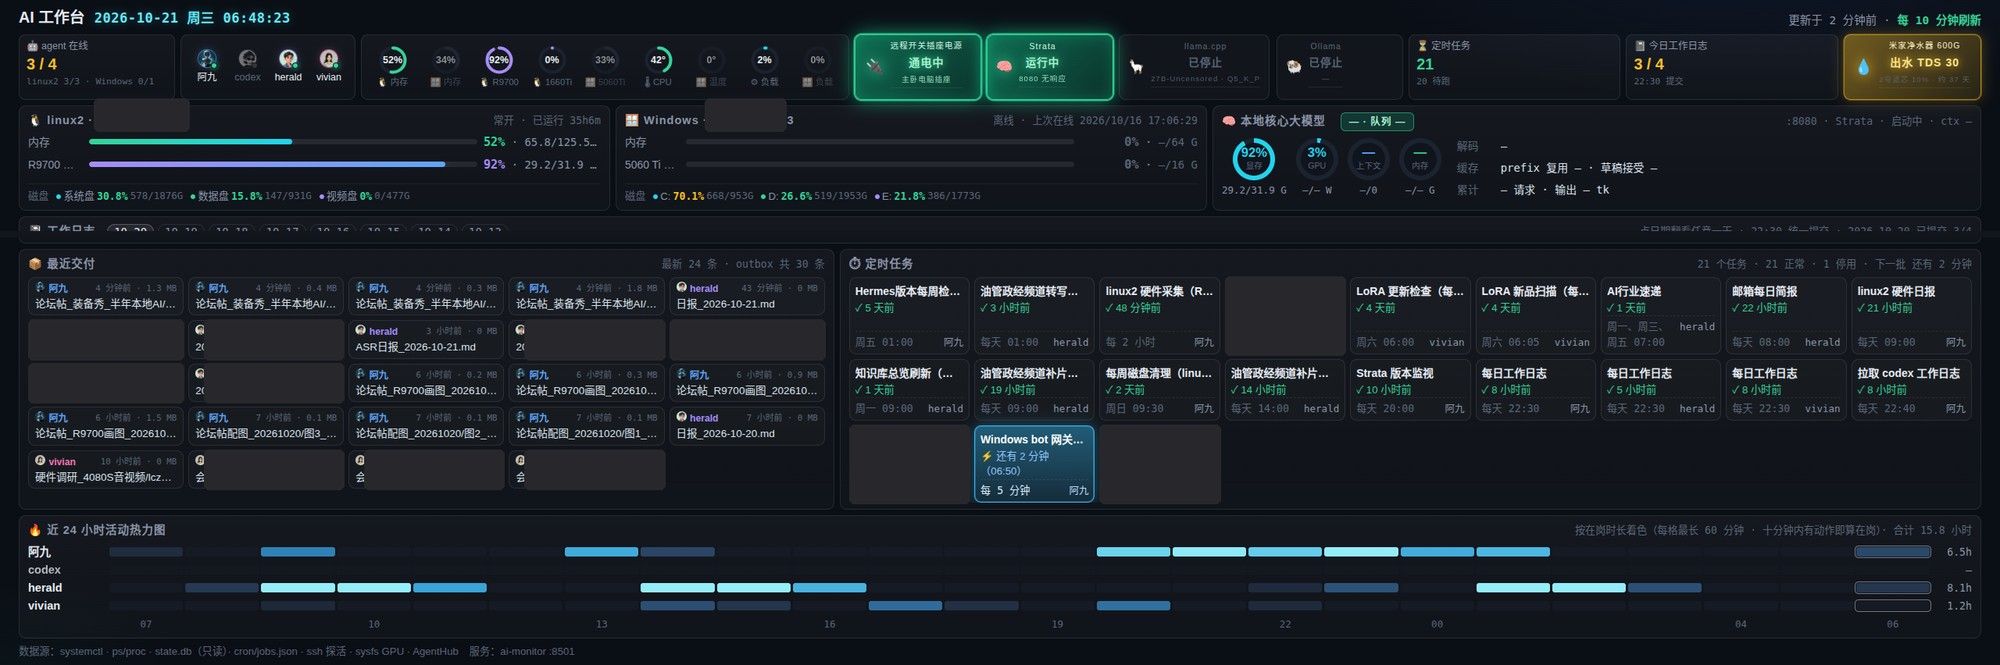This screenshot has width=2000, height=665.
Task: Click the linux2 内存 usage bar
Action: (x=283, y=142)
